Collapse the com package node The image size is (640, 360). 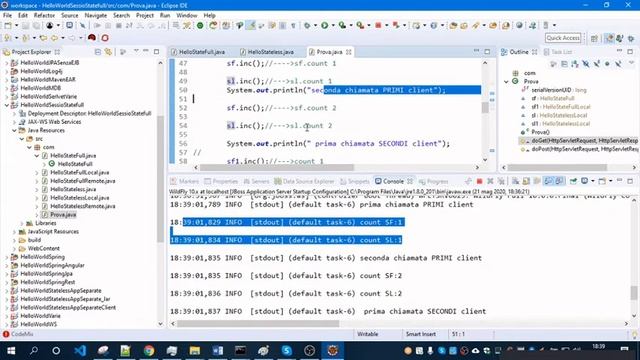coord(29,147)
